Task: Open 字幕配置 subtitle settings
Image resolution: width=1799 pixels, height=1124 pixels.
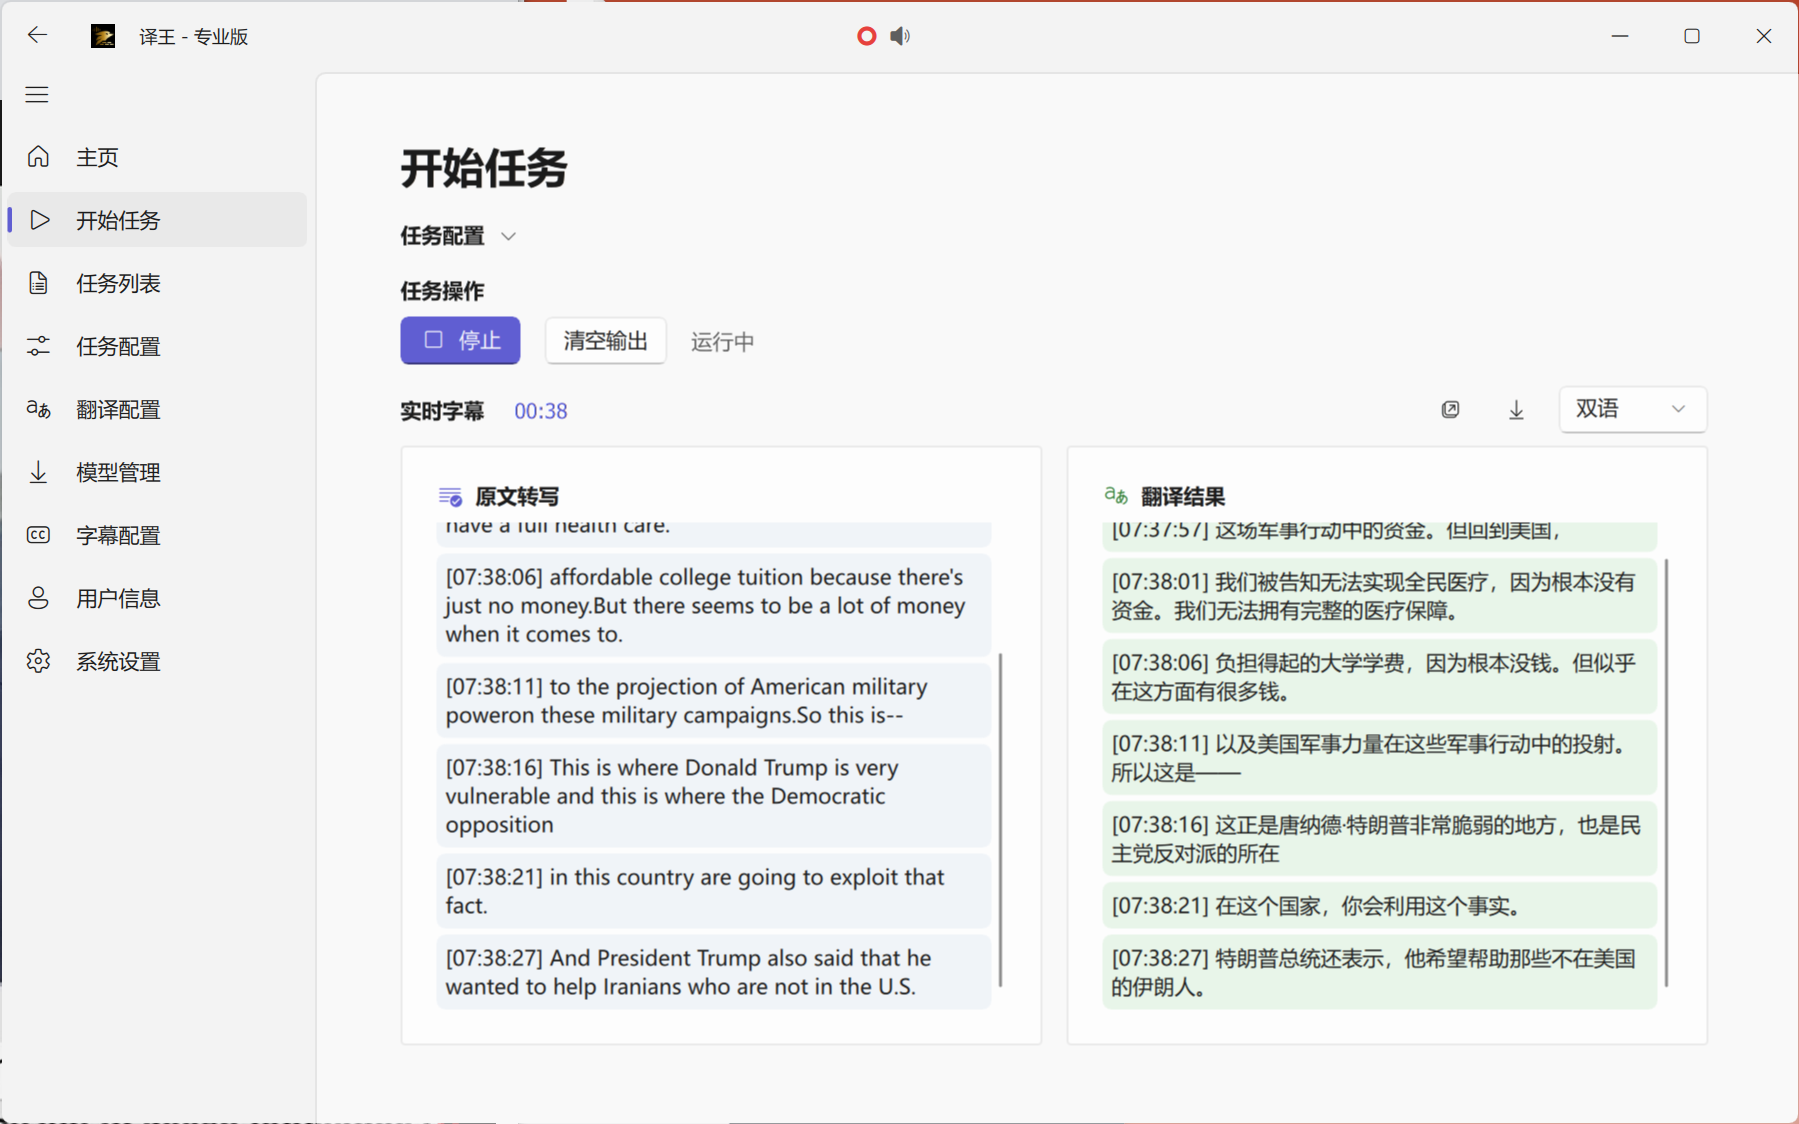Action: 118,535
